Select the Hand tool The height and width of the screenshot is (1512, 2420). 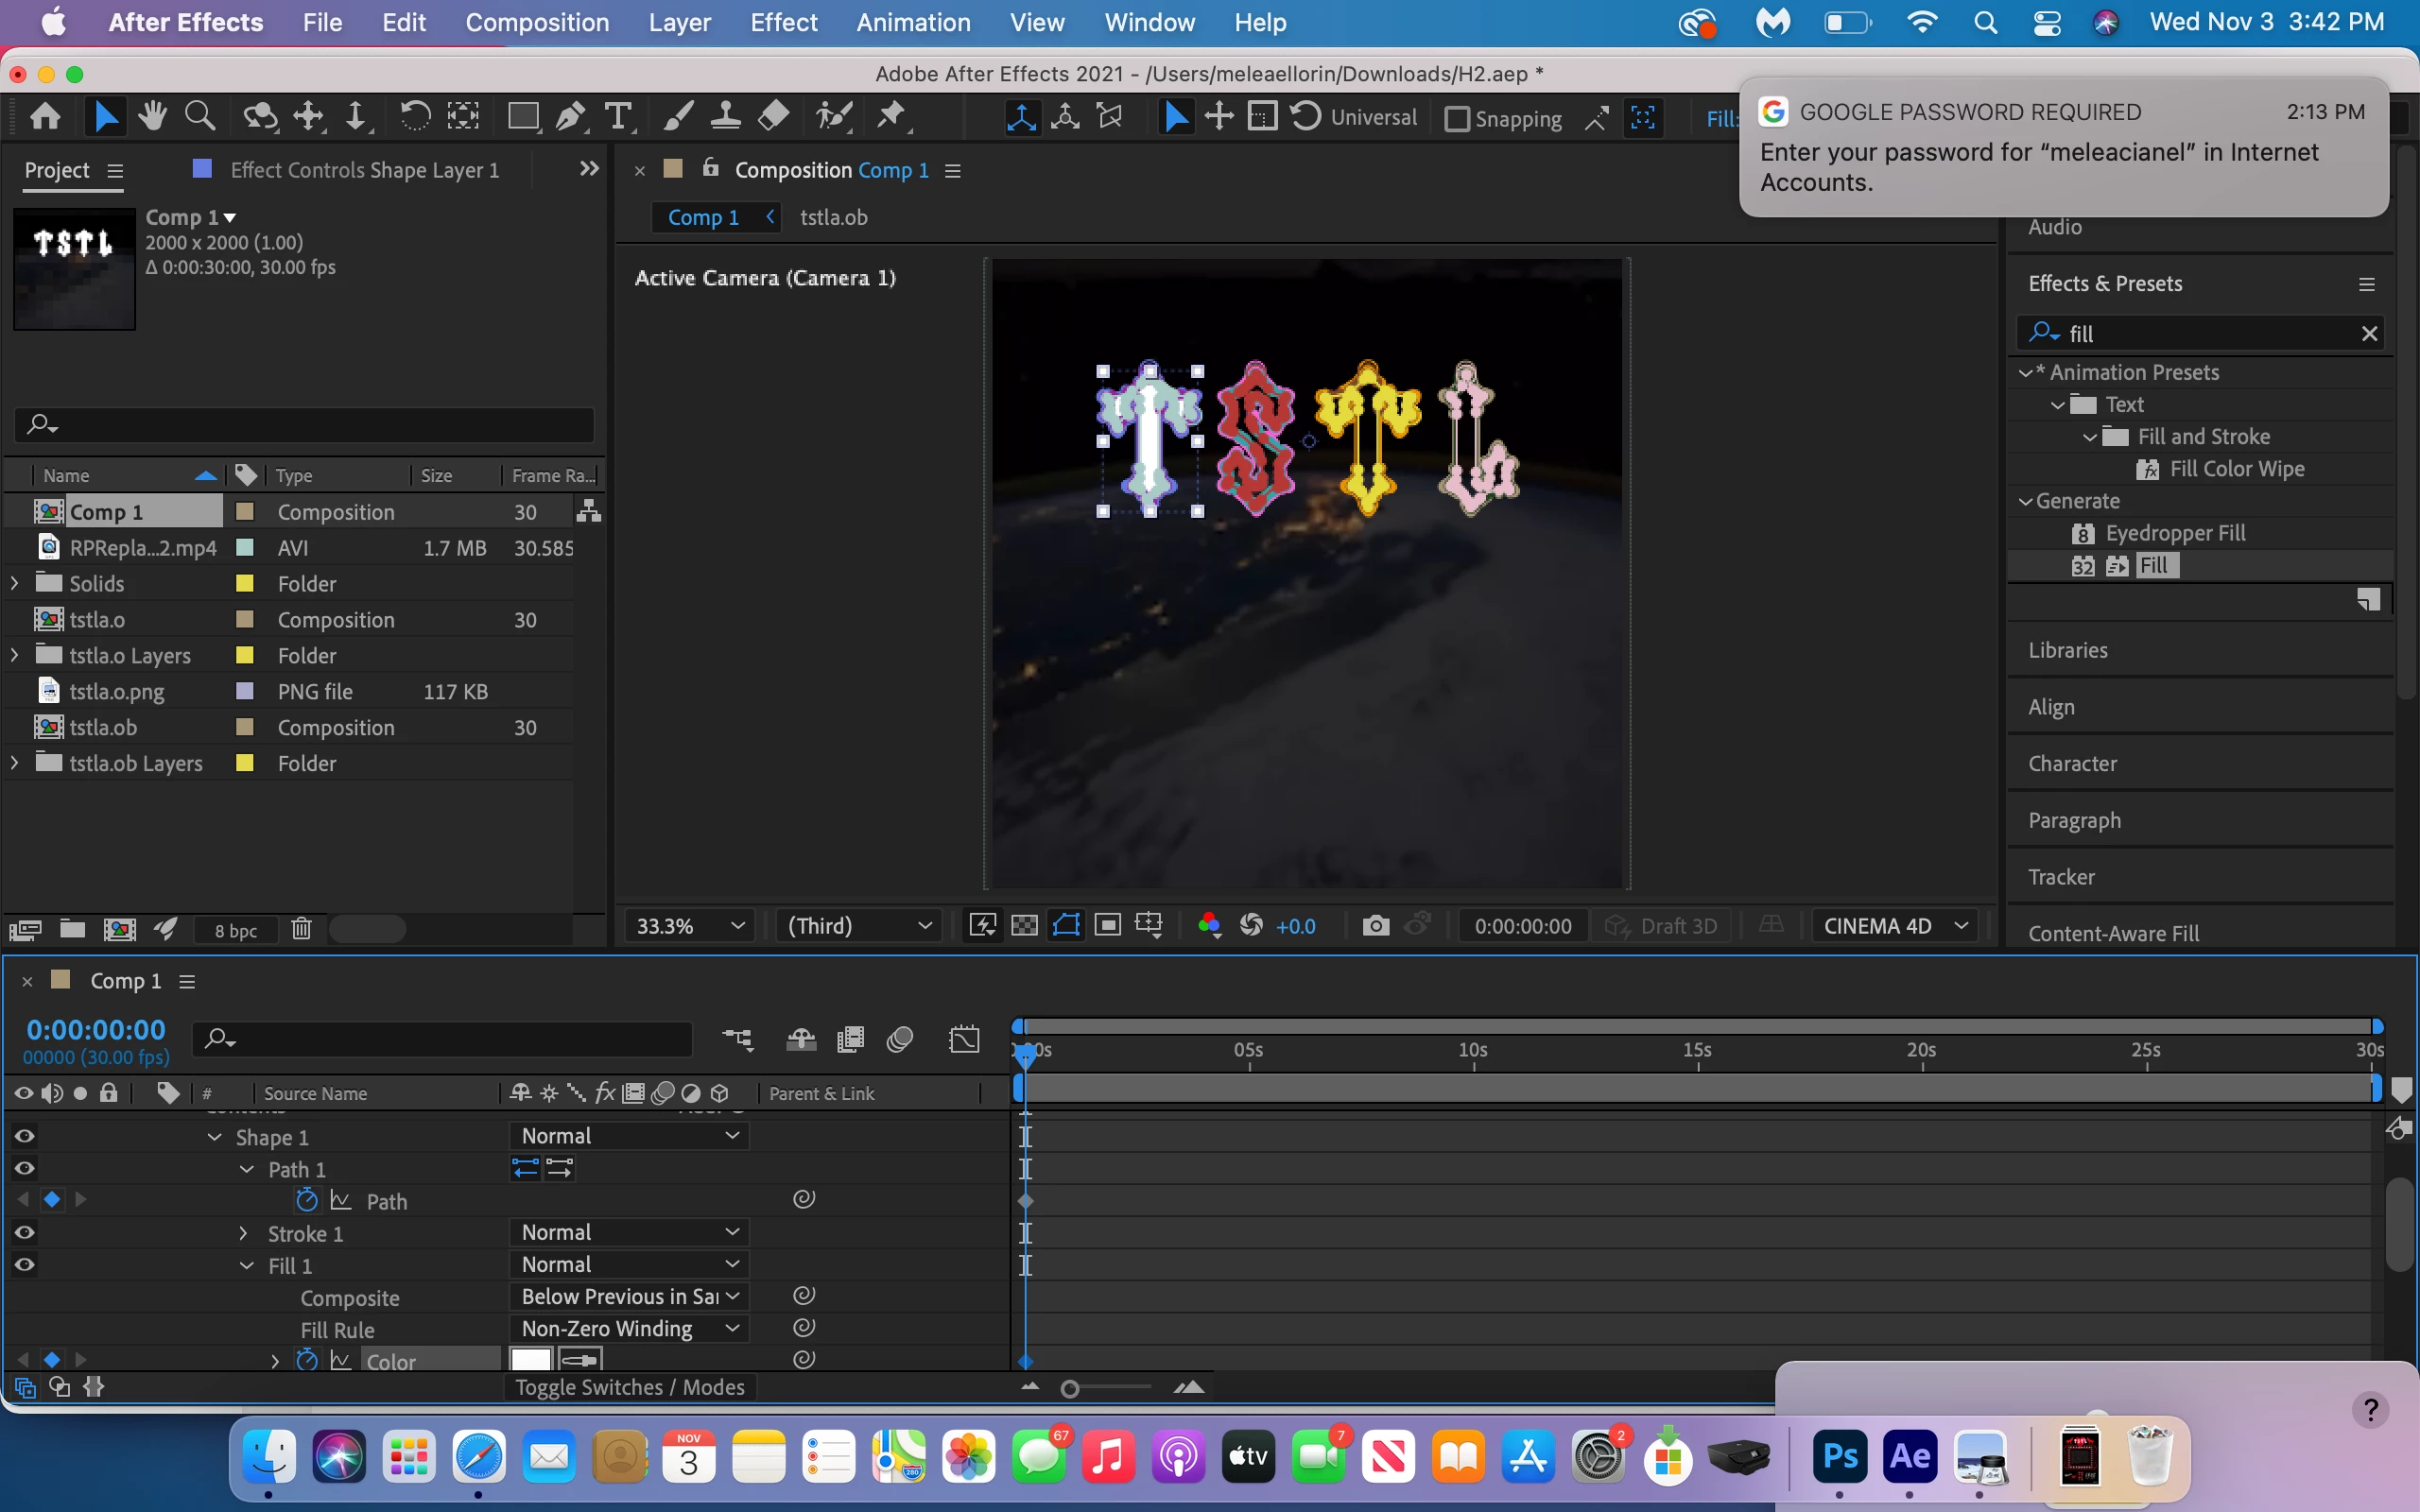[152, 117]
